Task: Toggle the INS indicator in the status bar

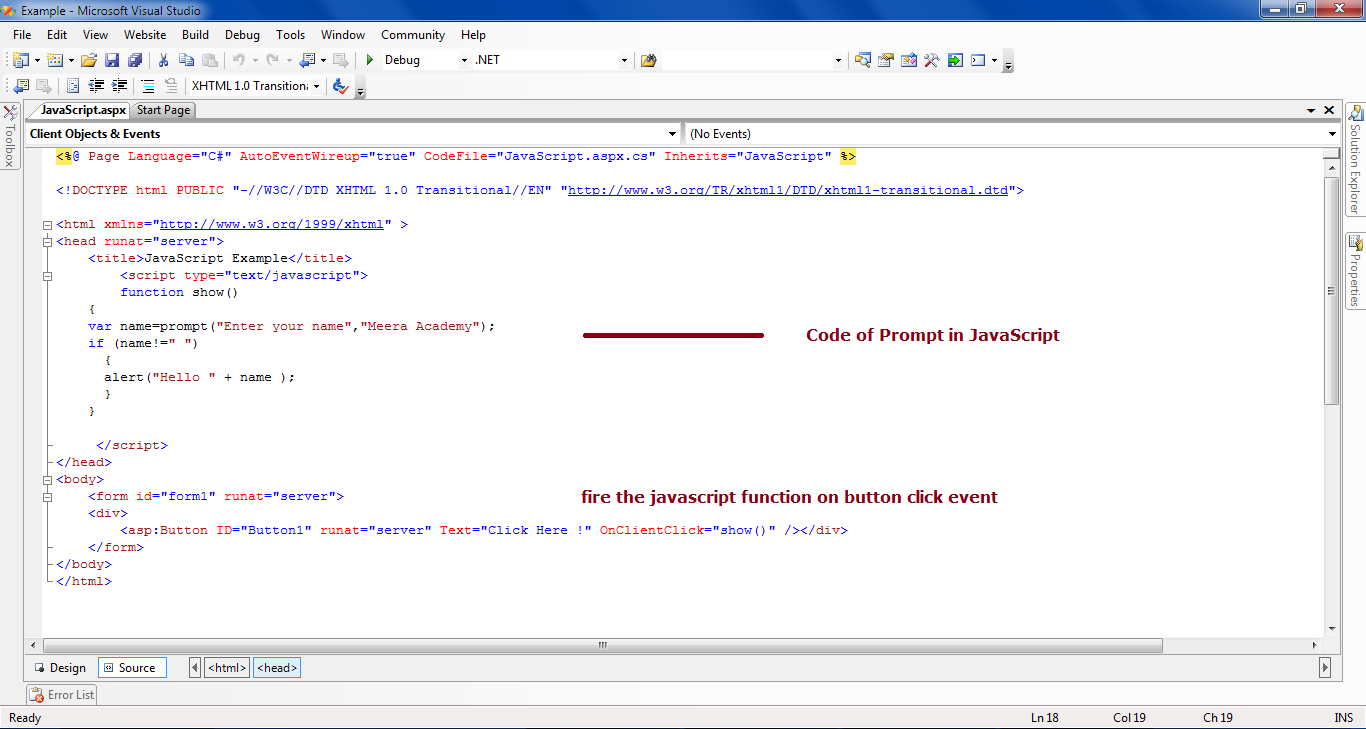Action: click(1344, 717)
